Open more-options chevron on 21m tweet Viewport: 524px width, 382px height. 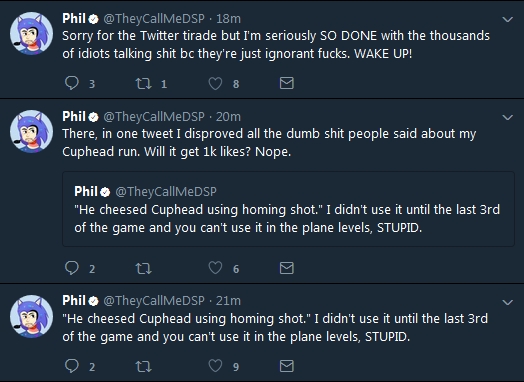[508, 302]
